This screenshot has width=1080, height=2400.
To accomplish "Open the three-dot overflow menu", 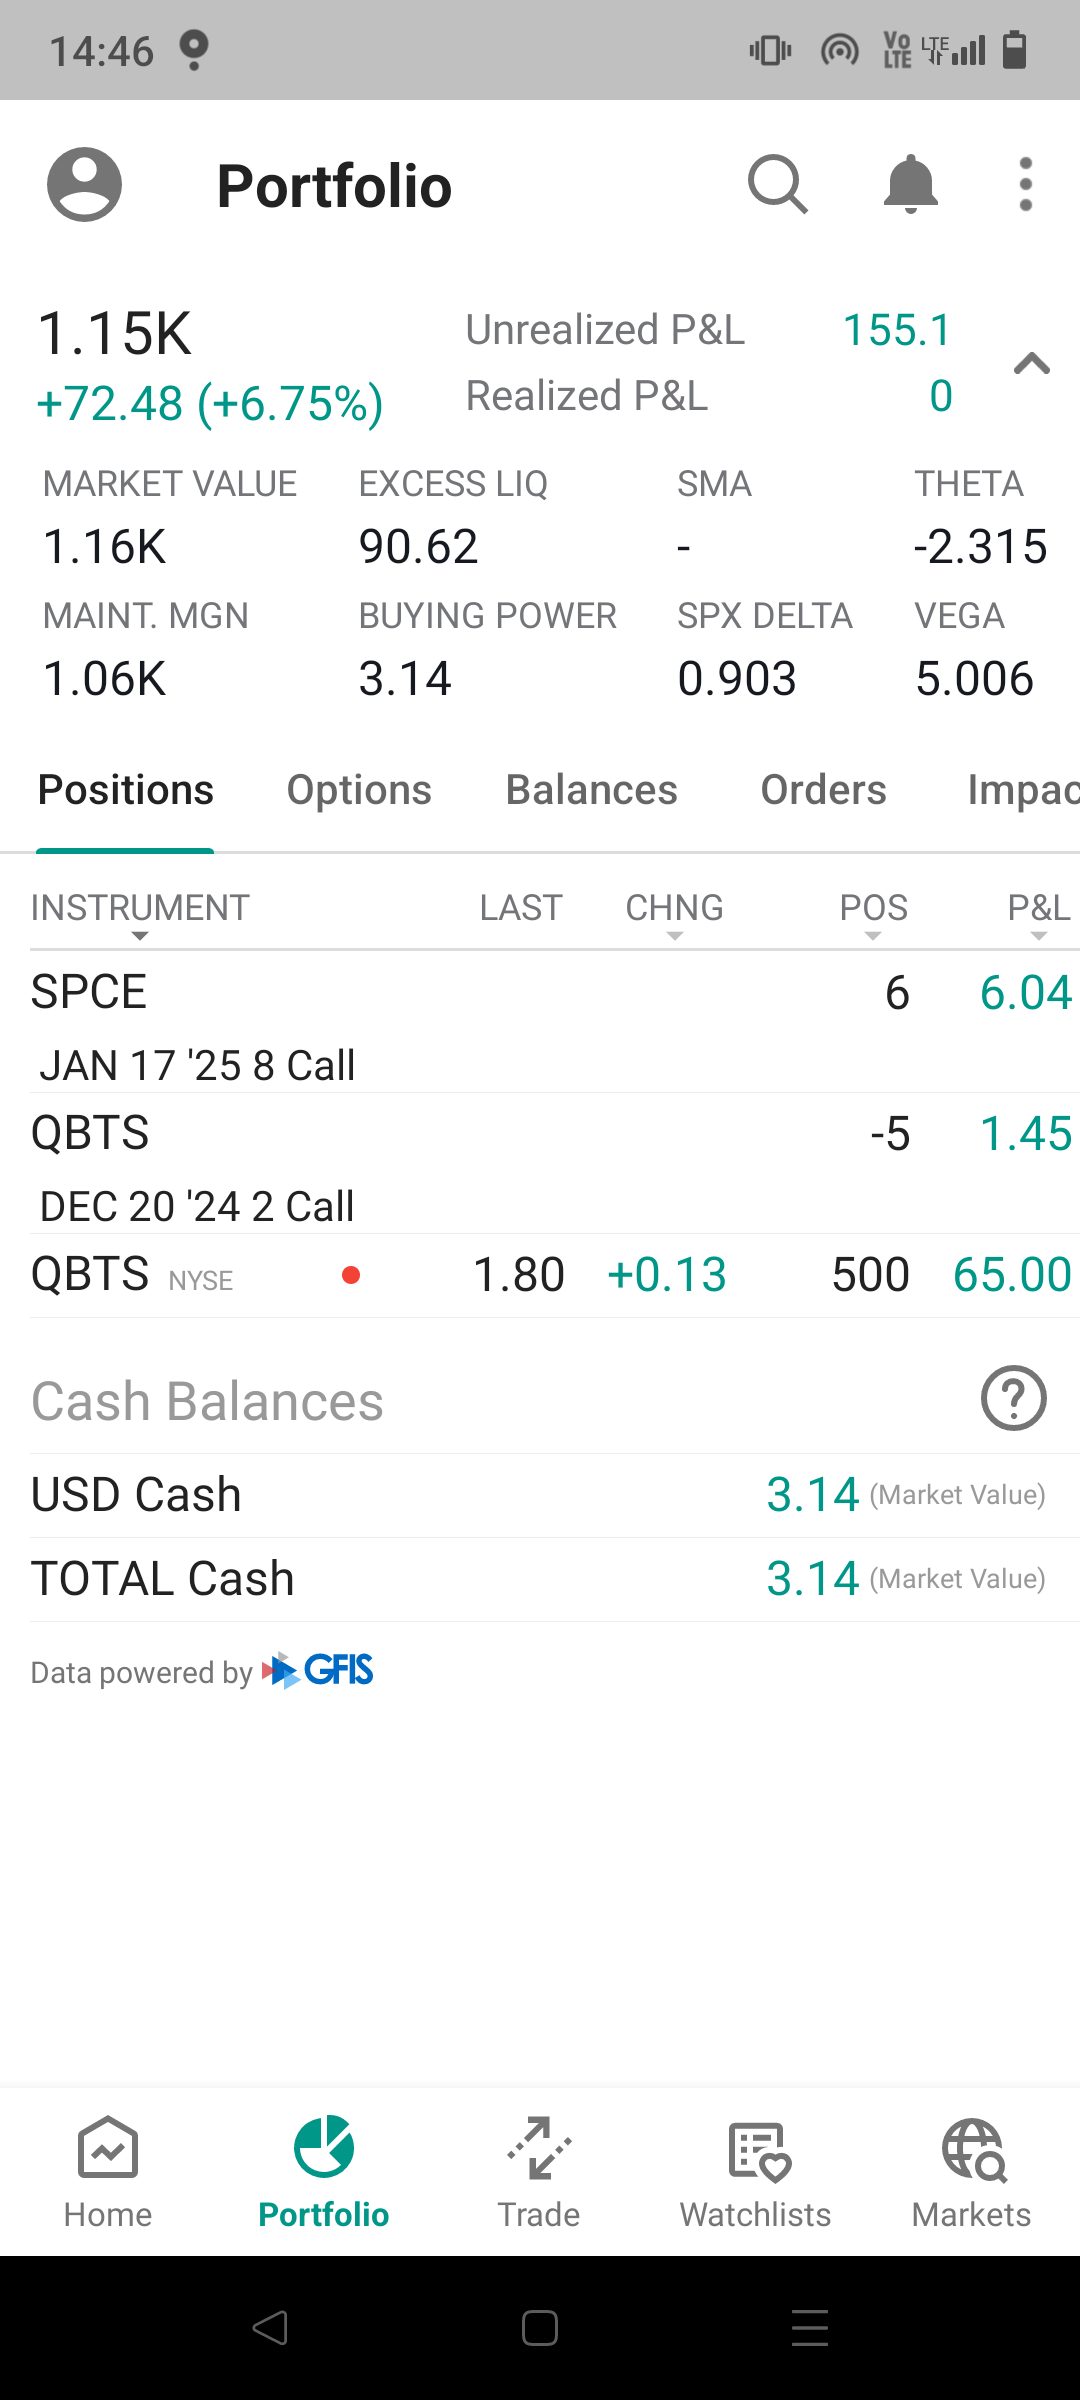I will tap(1025, 185).
